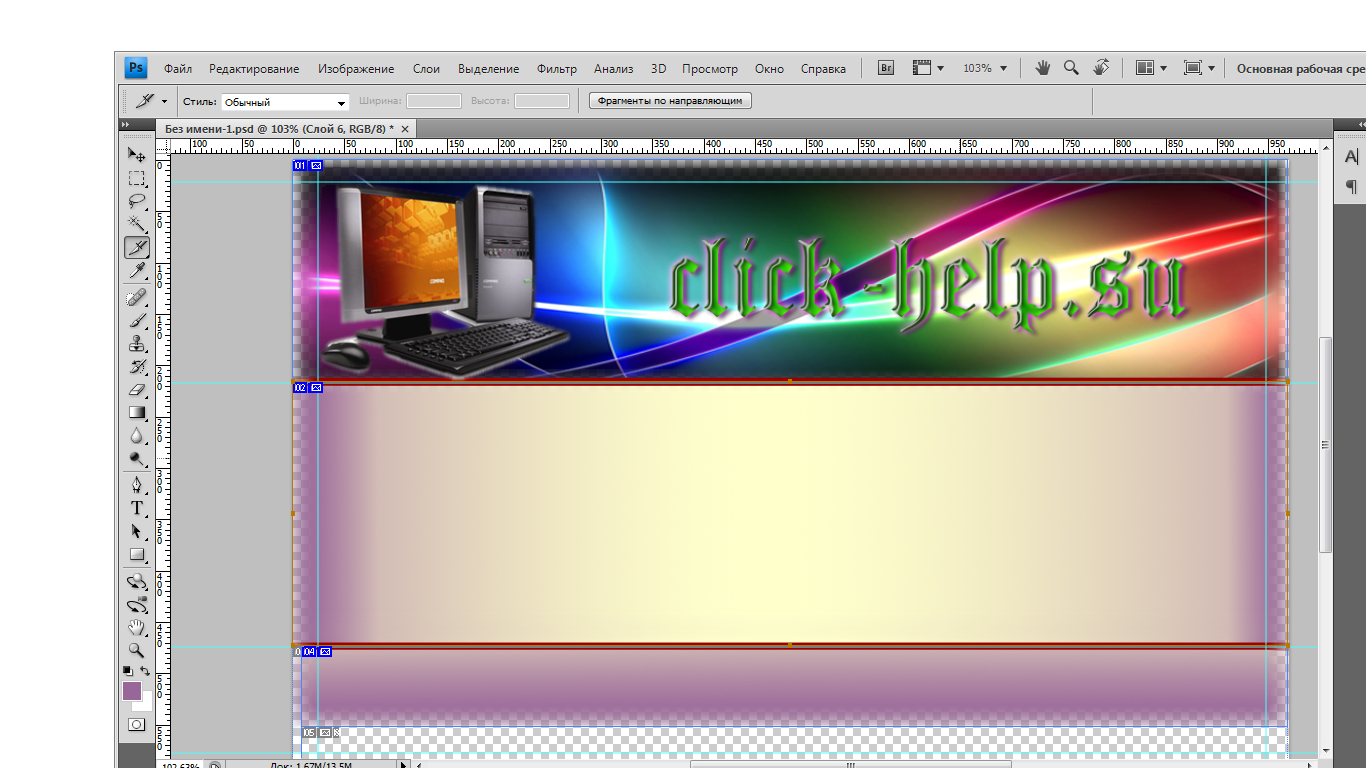Click the Zoom magnifier in application bar
Viewport: 1366px width, 768px height.
click(1071, 68)
